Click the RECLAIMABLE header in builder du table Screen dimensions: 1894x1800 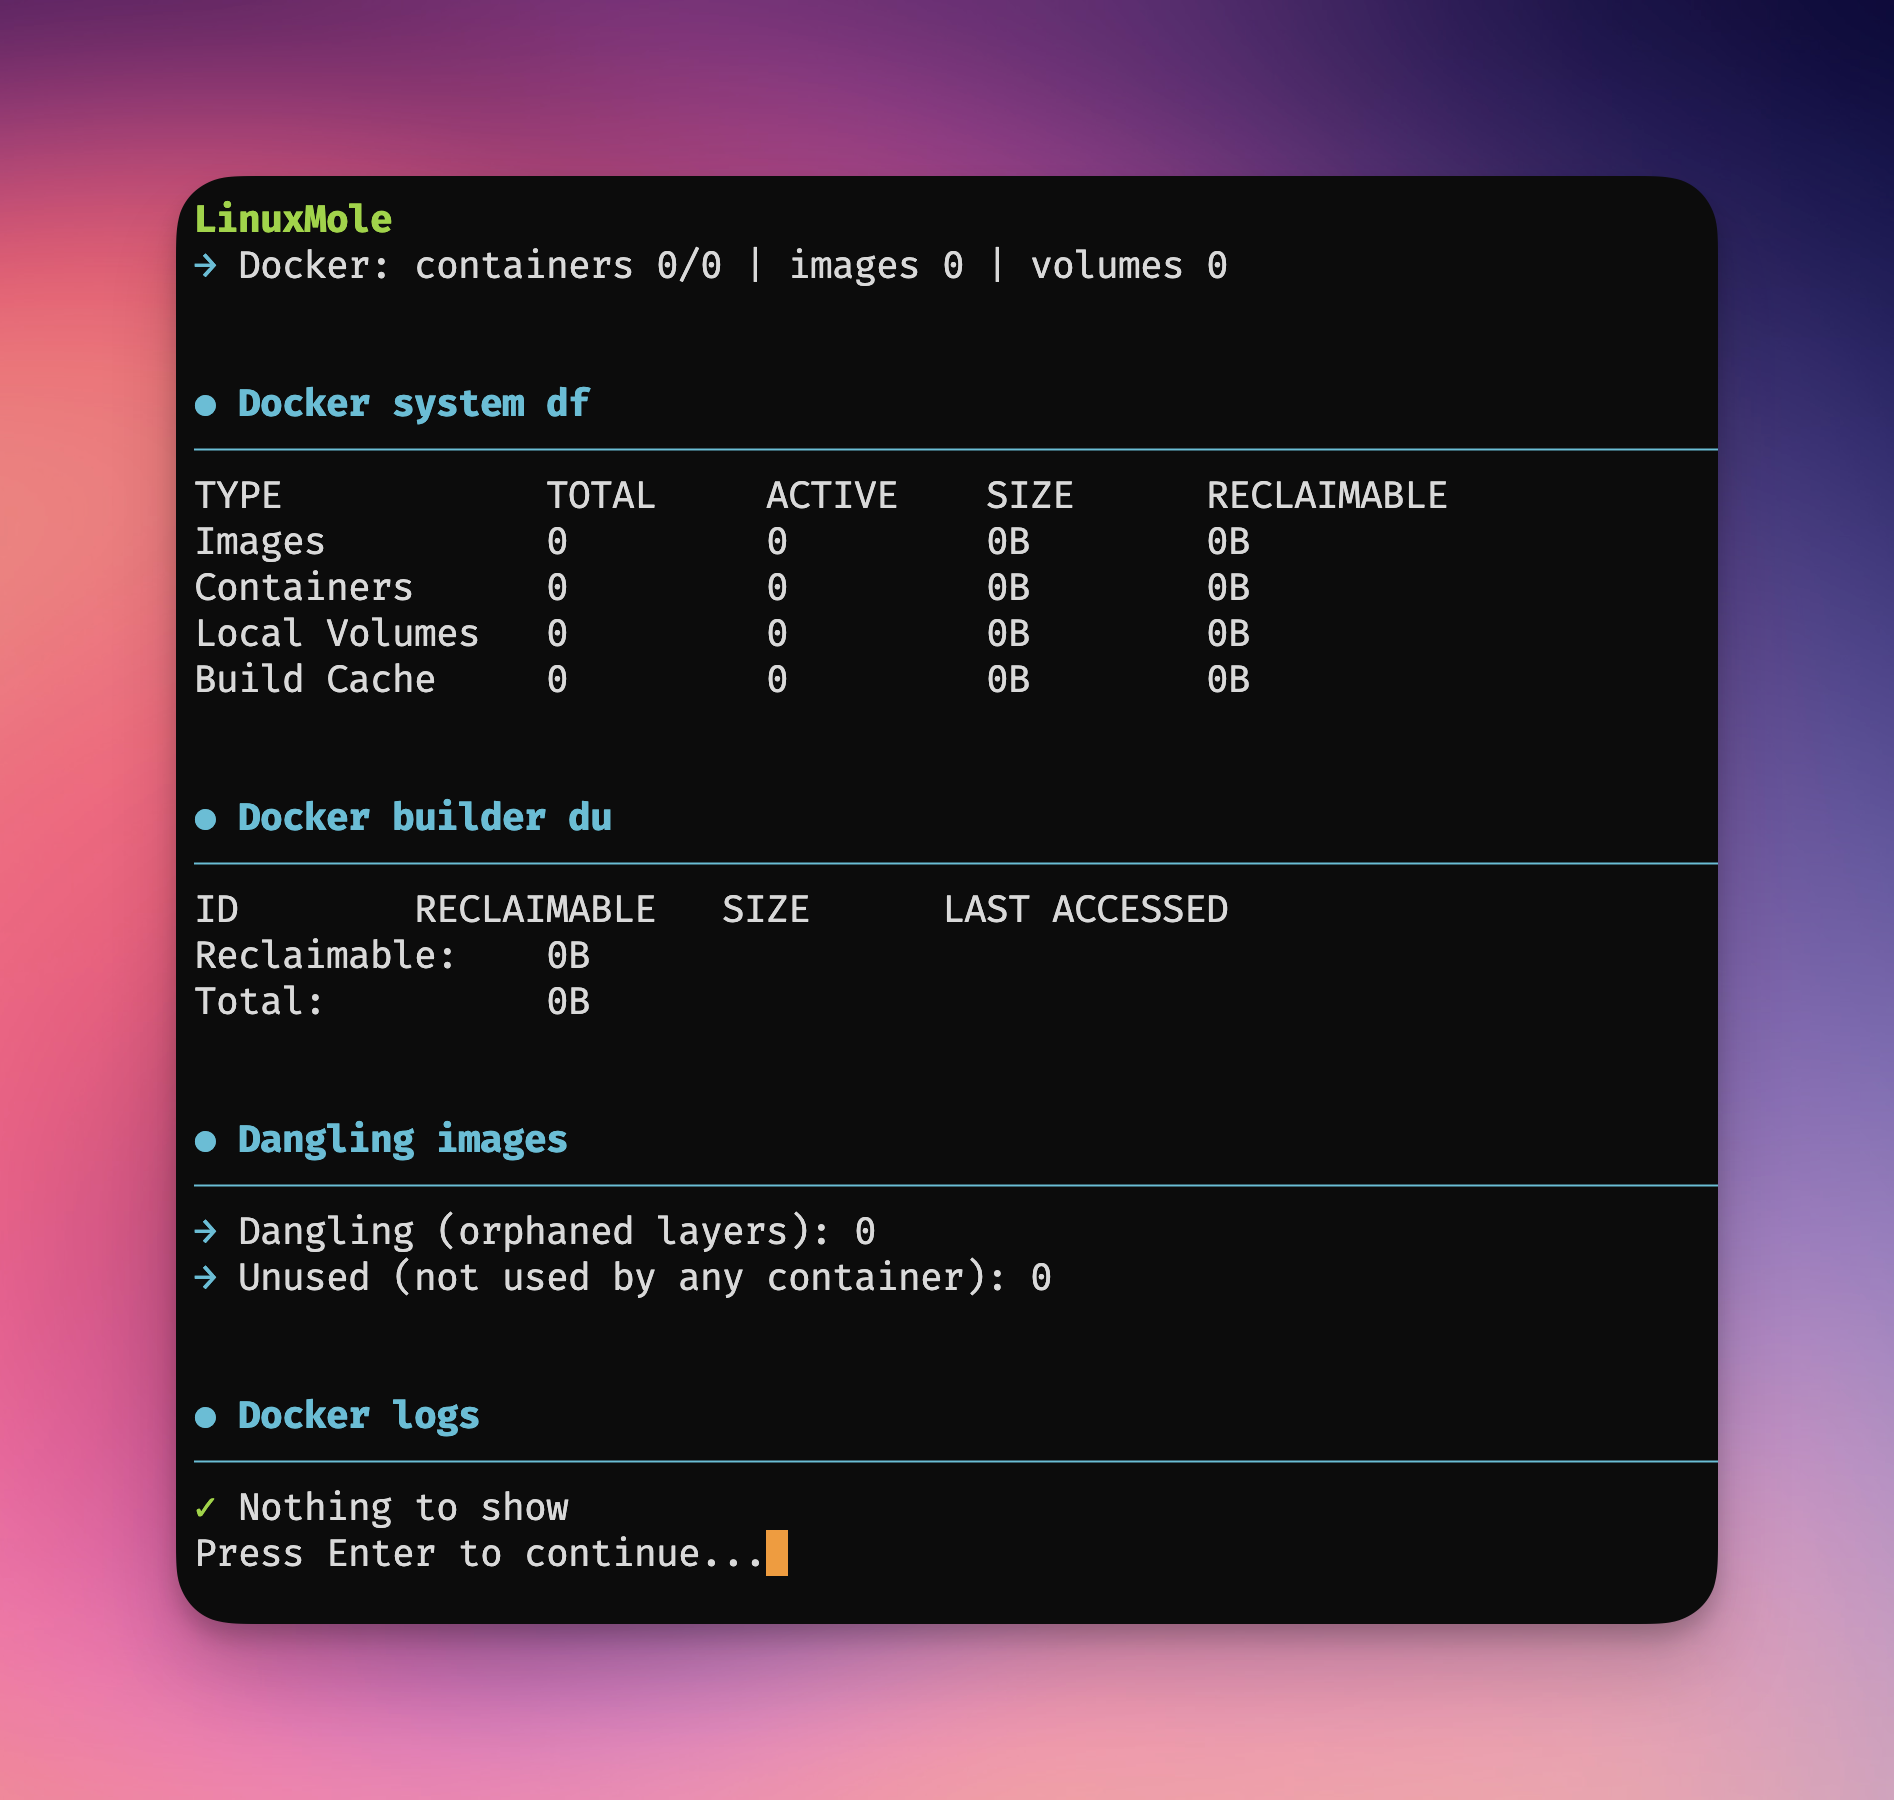(x=535, y=910)
